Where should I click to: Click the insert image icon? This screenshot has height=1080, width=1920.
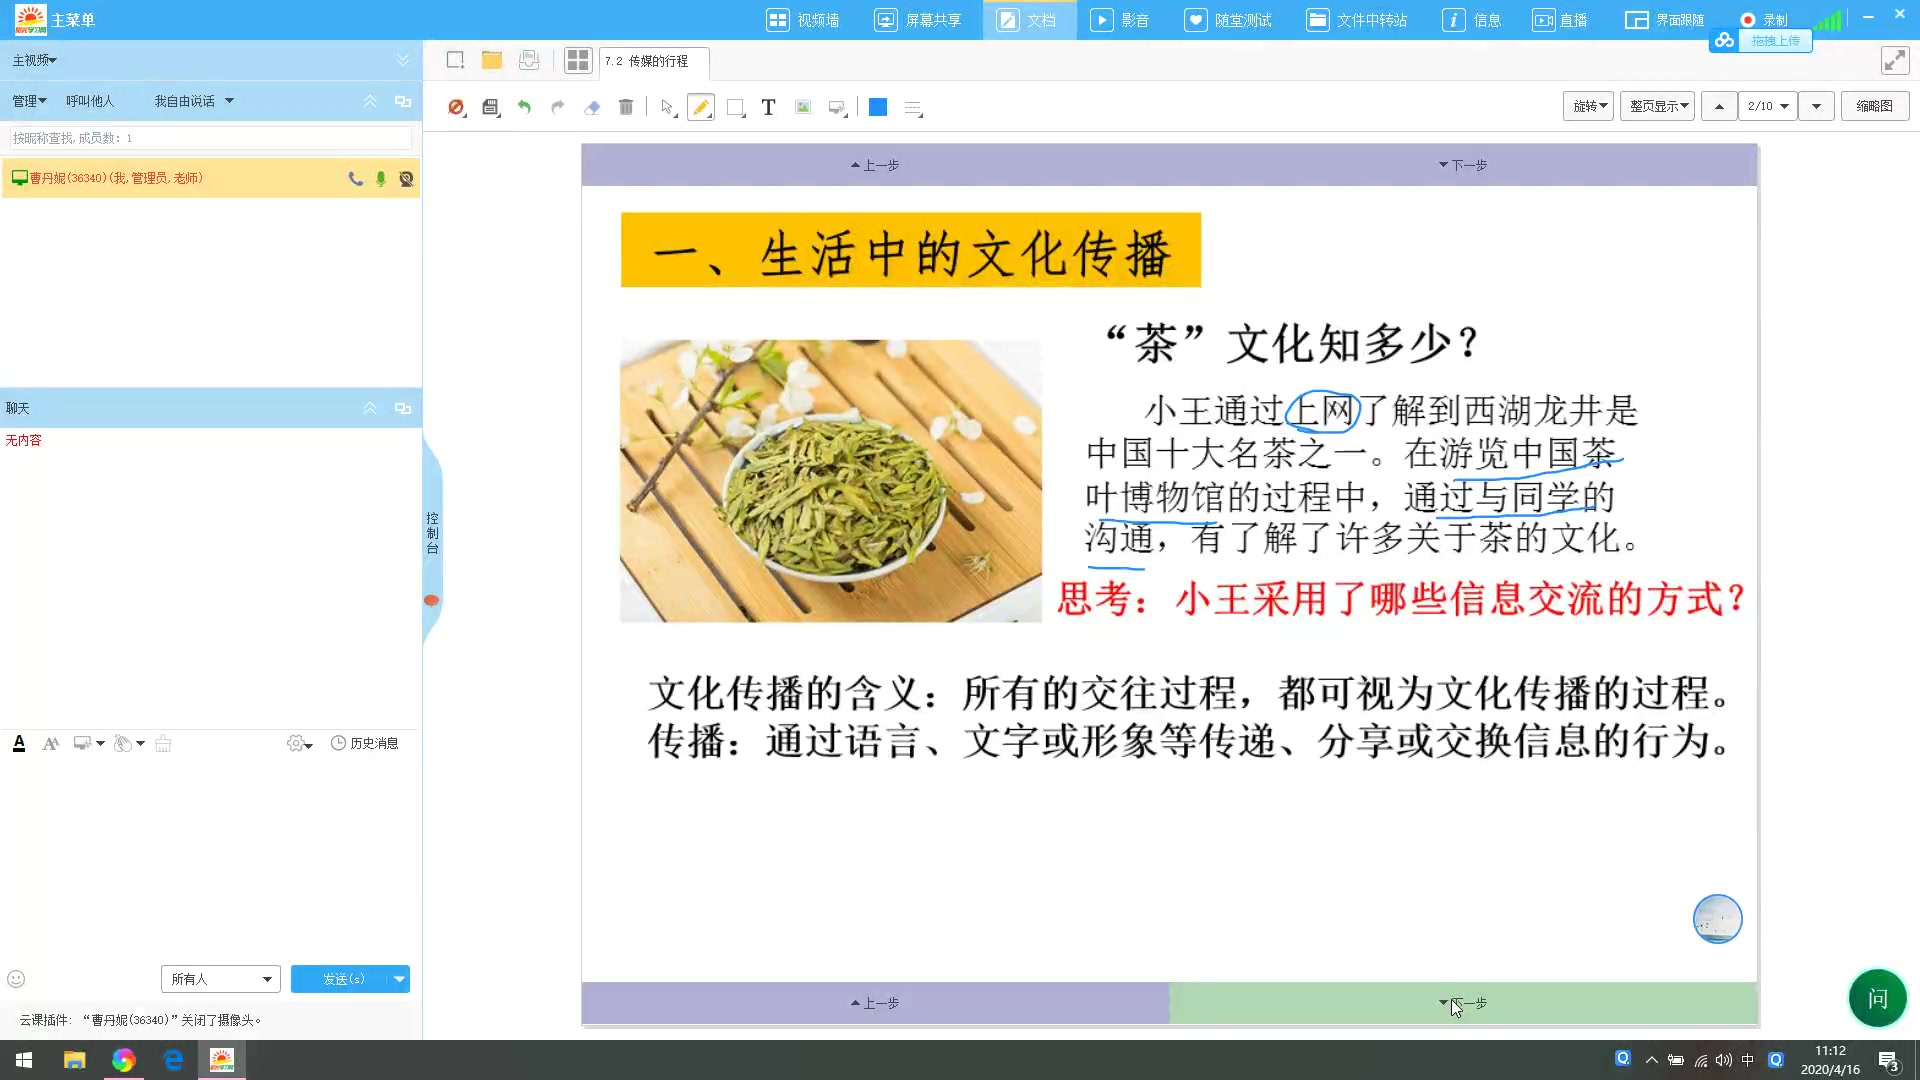click(803, 107)
